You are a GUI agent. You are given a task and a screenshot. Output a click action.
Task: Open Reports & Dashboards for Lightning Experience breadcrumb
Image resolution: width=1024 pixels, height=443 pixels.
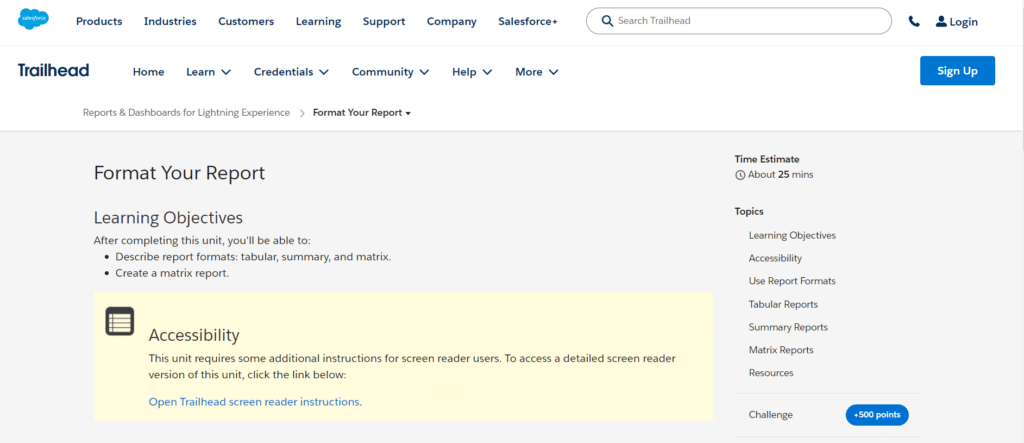(x=186, y=112)
